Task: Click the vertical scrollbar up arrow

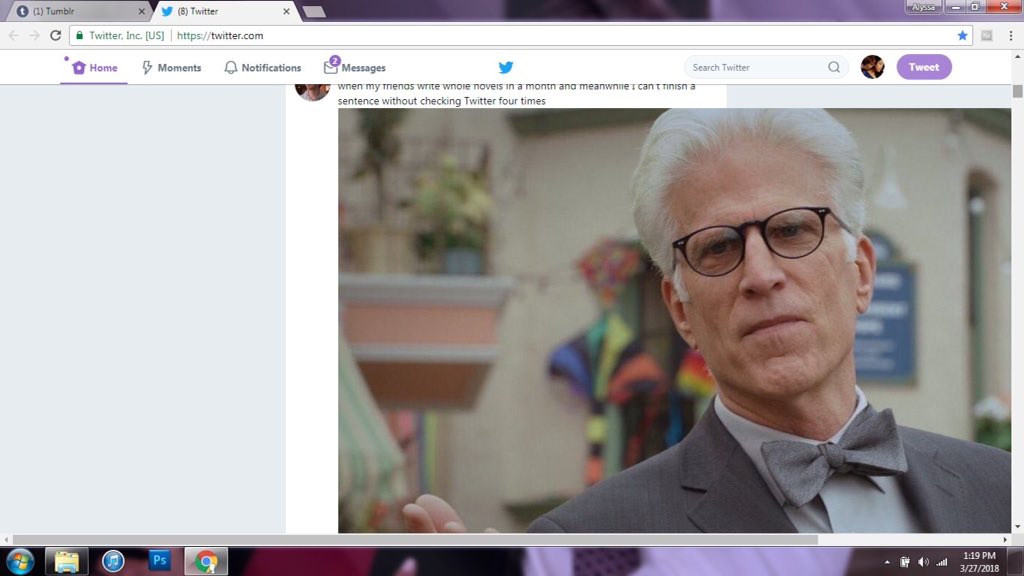Action: (1017, 57)
